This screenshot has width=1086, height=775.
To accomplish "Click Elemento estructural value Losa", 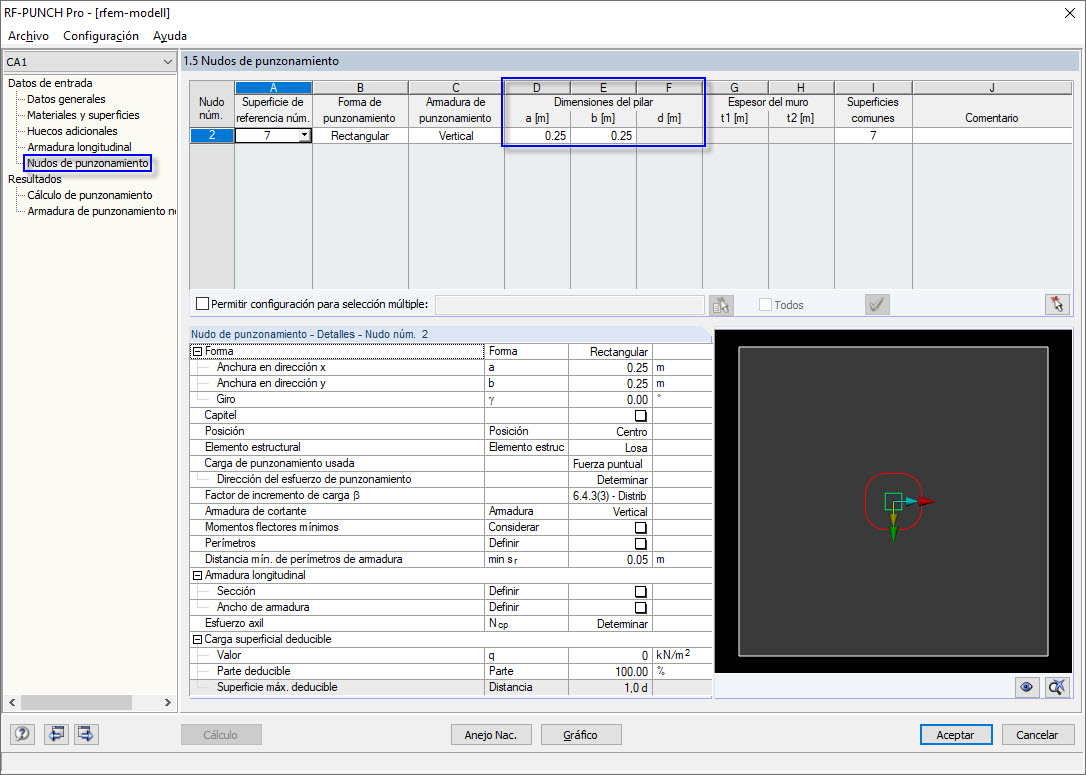I will click(x=610, y=447).
